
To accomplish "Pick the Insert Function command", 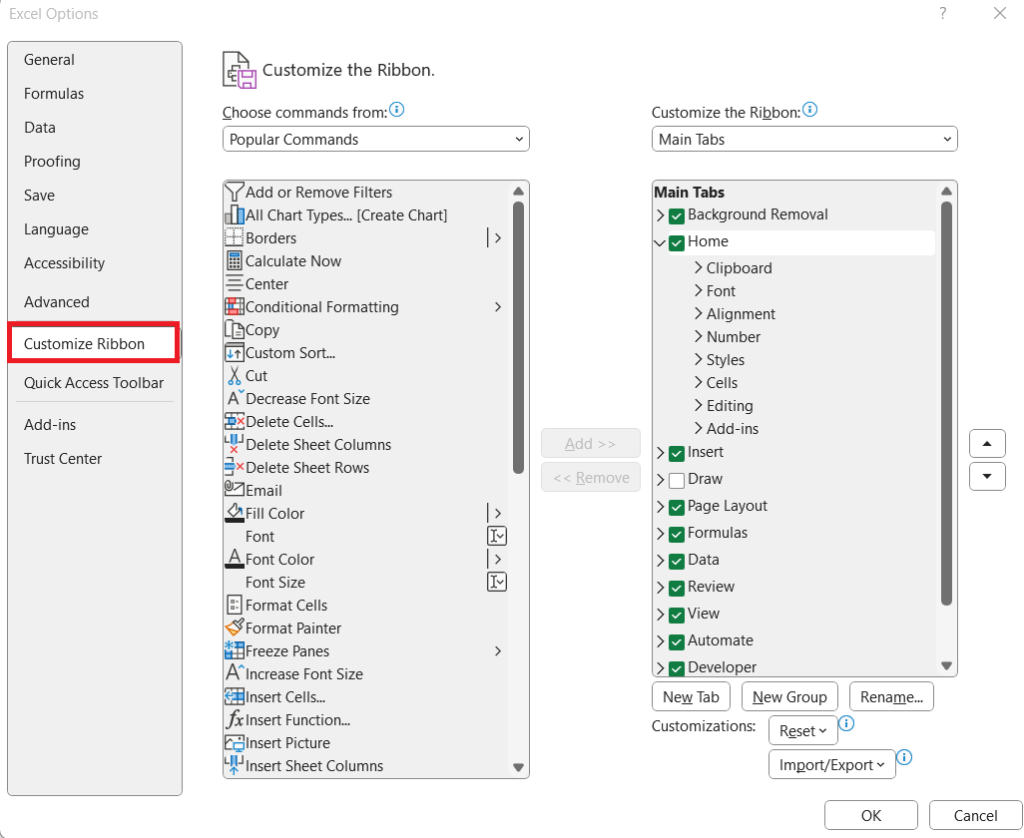I will click(x=290, y=720).
